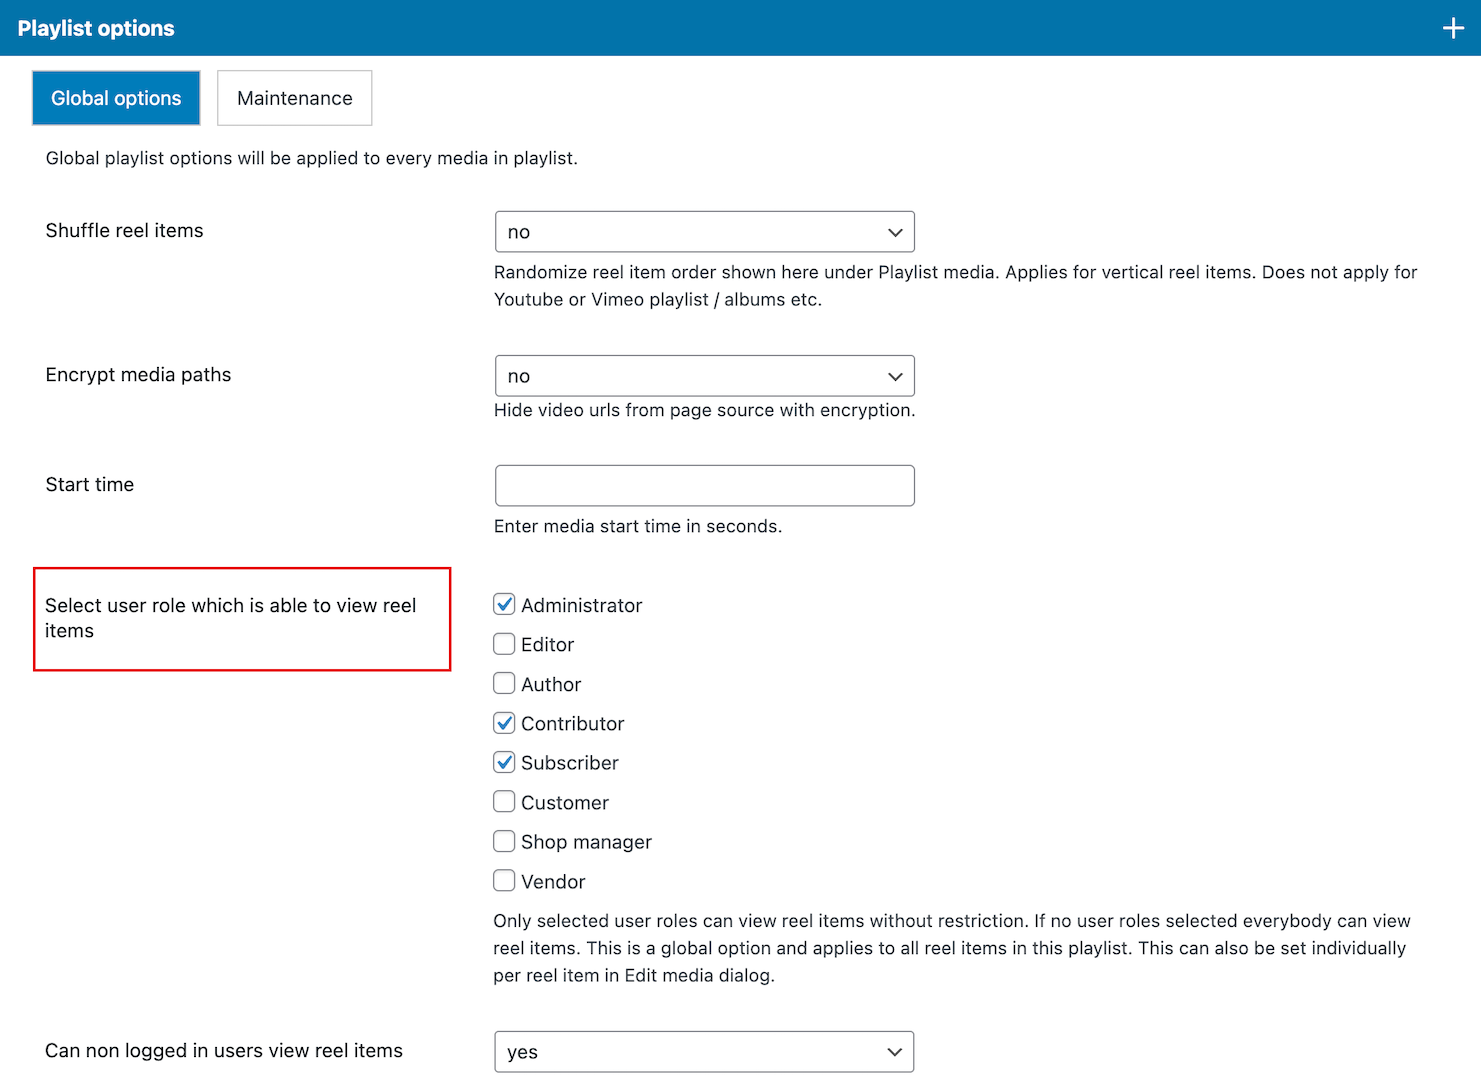The image size is (1481, 1079).
Task: Check the Vendor role checkbox
Action: [505, 881]
